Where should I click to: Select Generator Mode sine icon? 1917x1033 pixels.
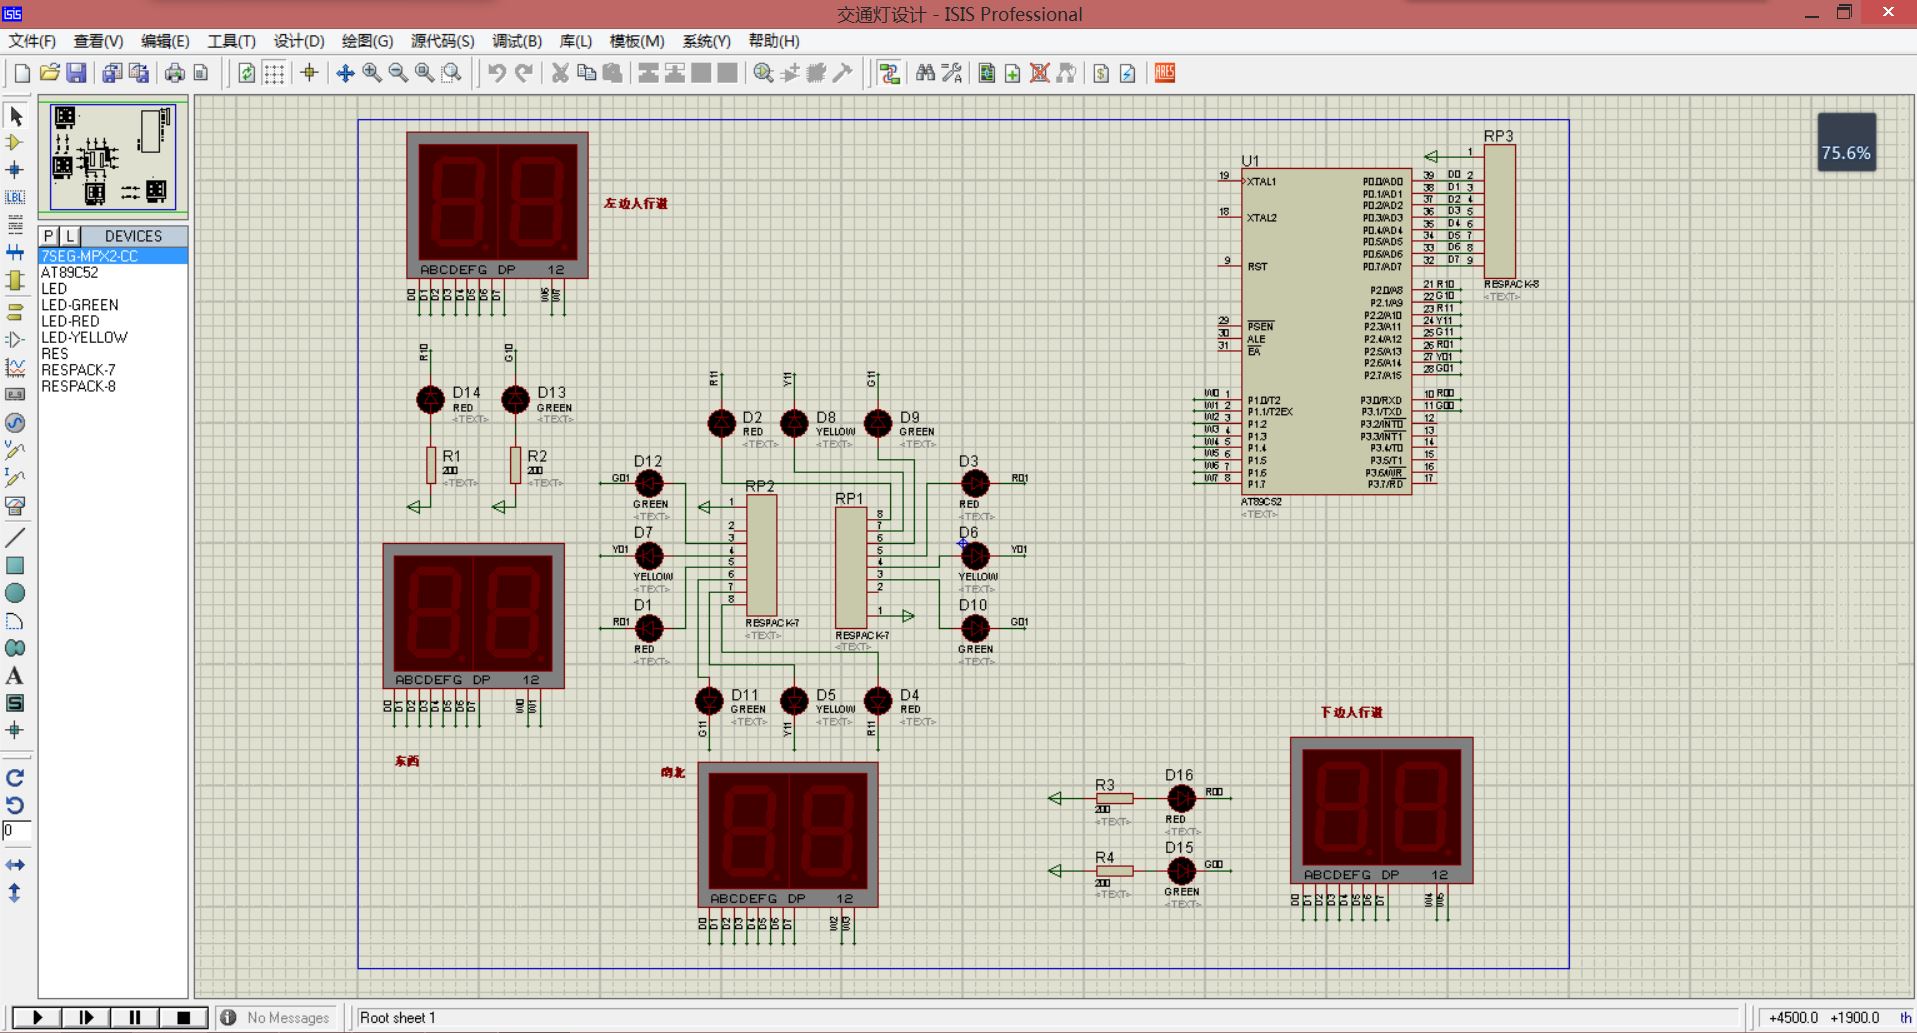15,423
